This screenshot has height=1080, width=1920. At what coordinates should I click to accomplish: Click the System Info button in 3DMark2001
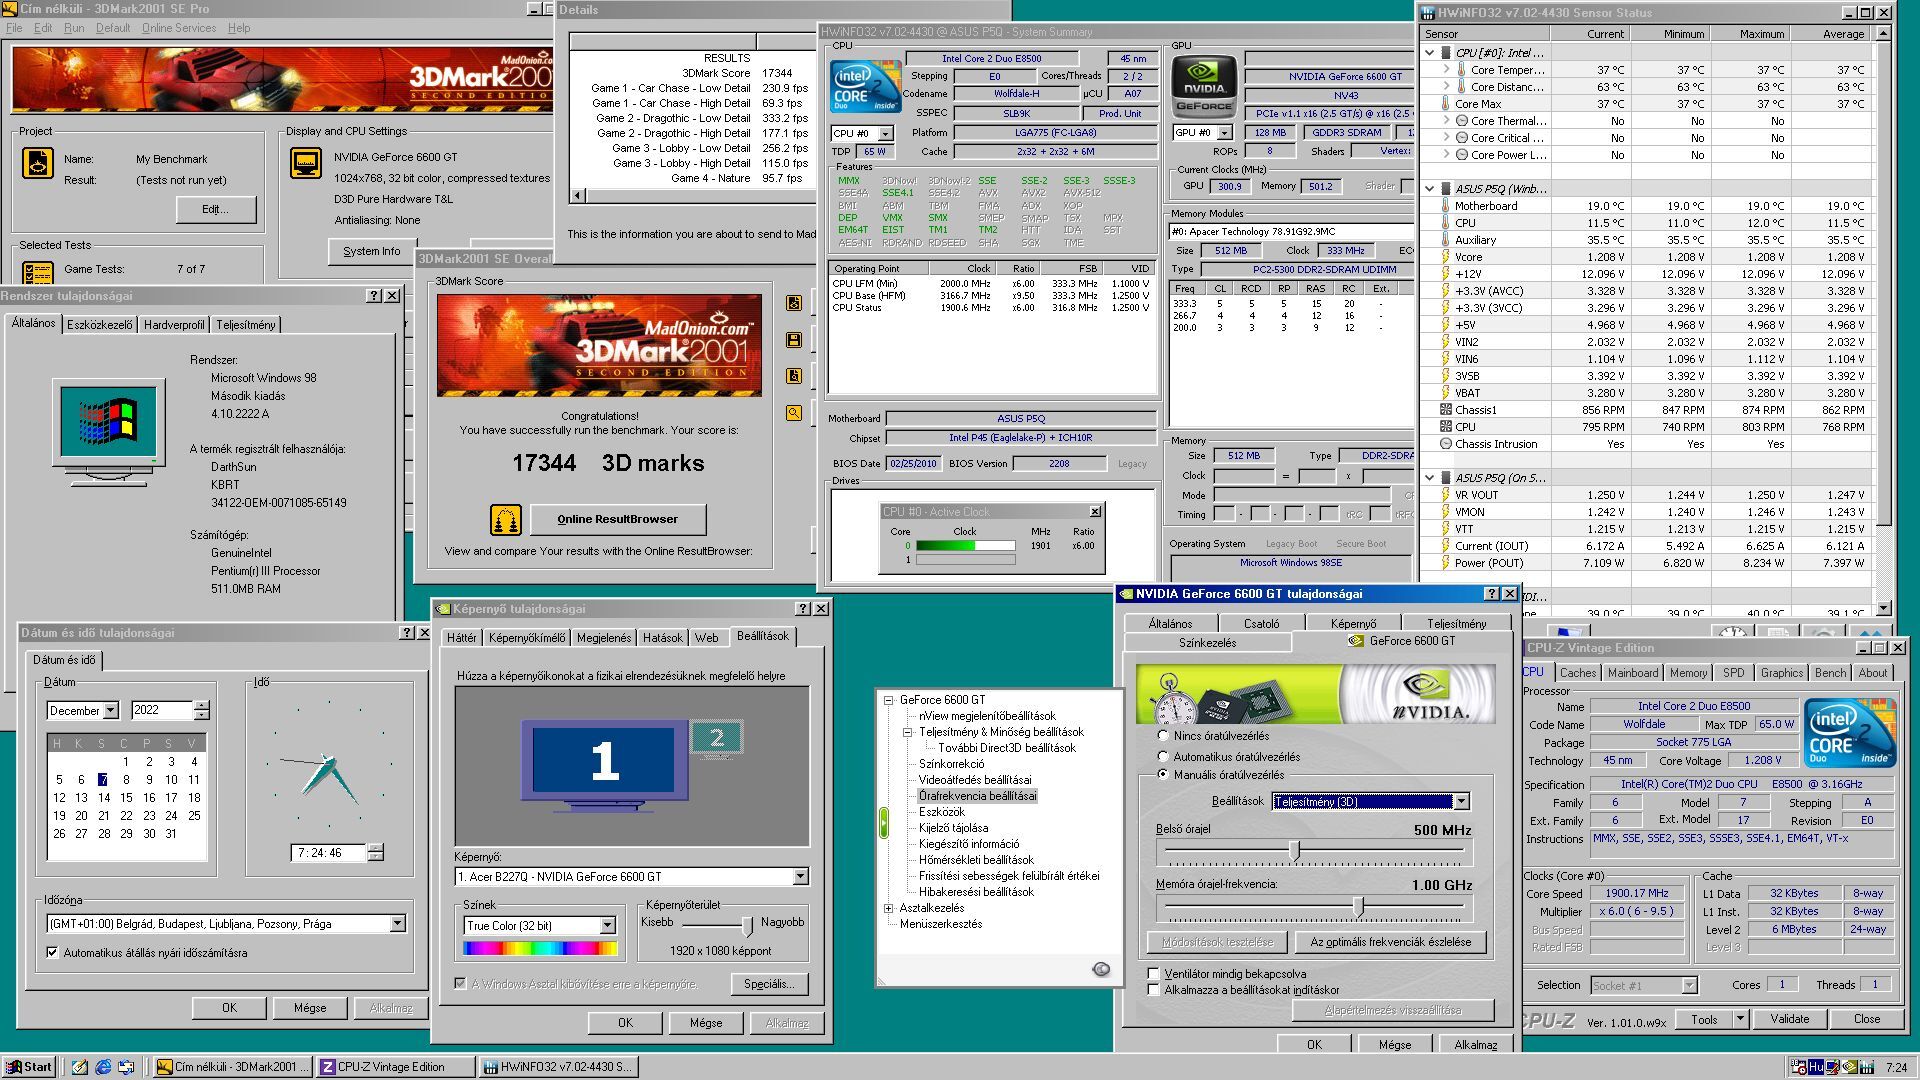(371, 251)
